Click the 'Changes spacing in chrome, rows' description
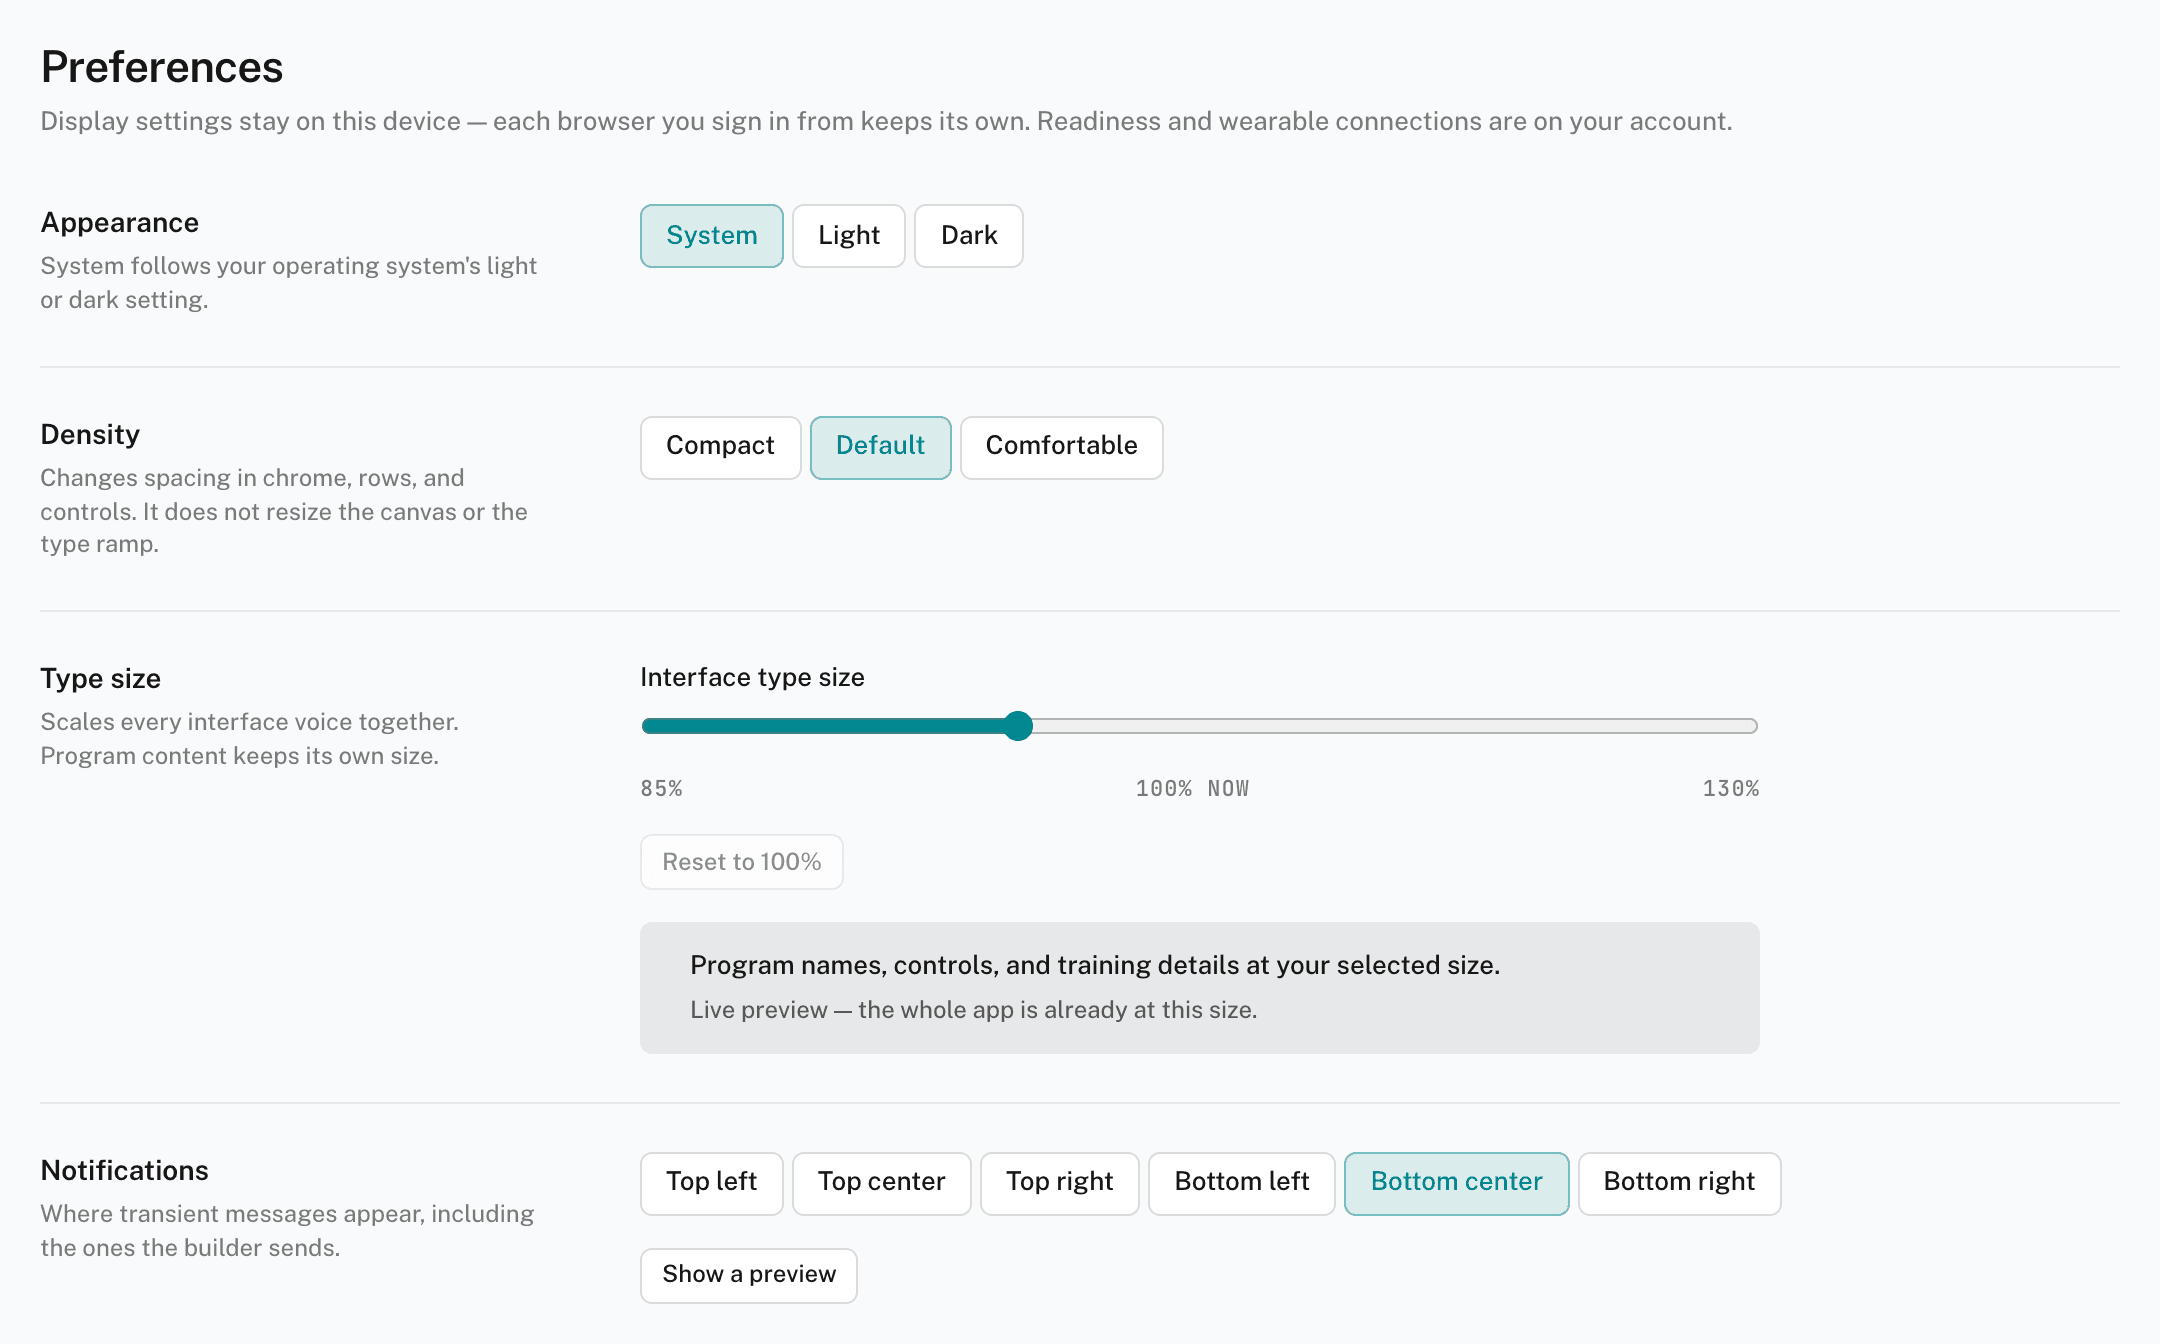 click(x=284, y=511)
